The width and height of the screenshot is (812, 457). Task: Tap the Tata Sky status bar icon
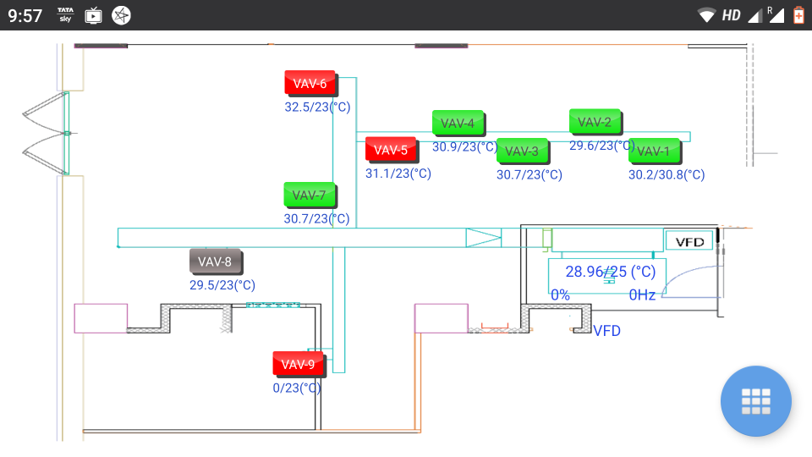(x=65, y=15)
